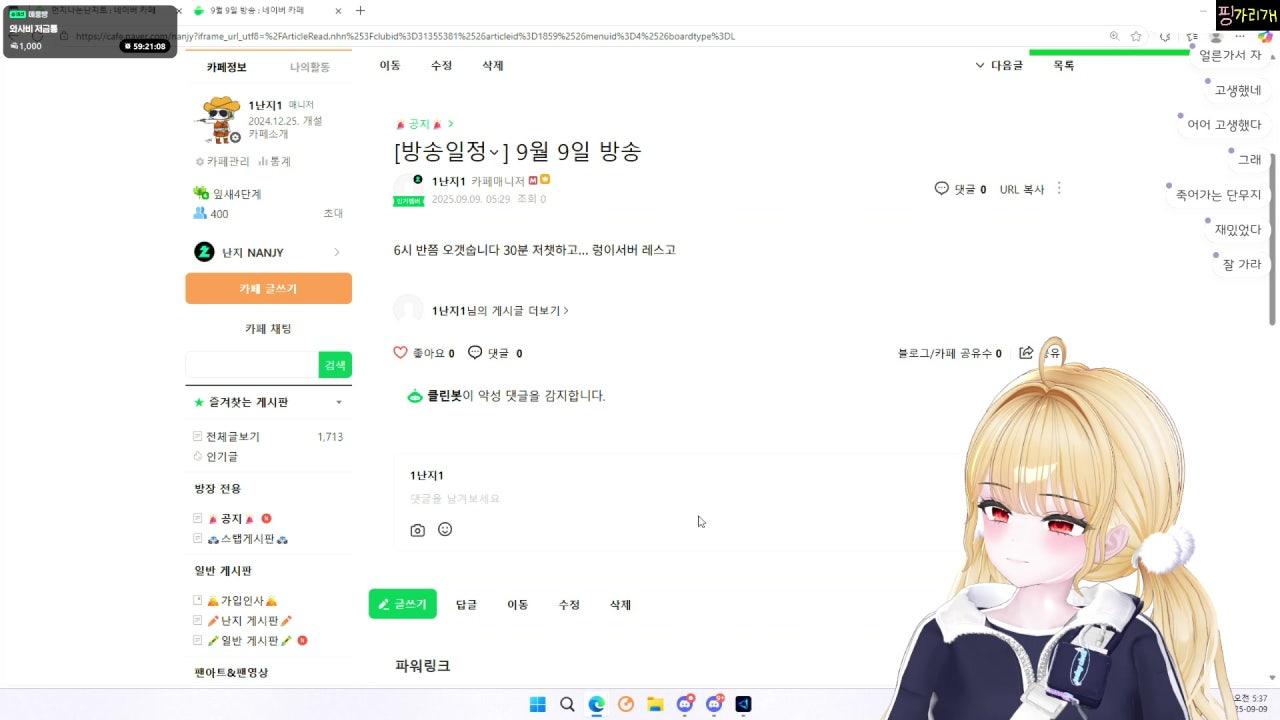Click the post author's profile avatar

point(408,189)
